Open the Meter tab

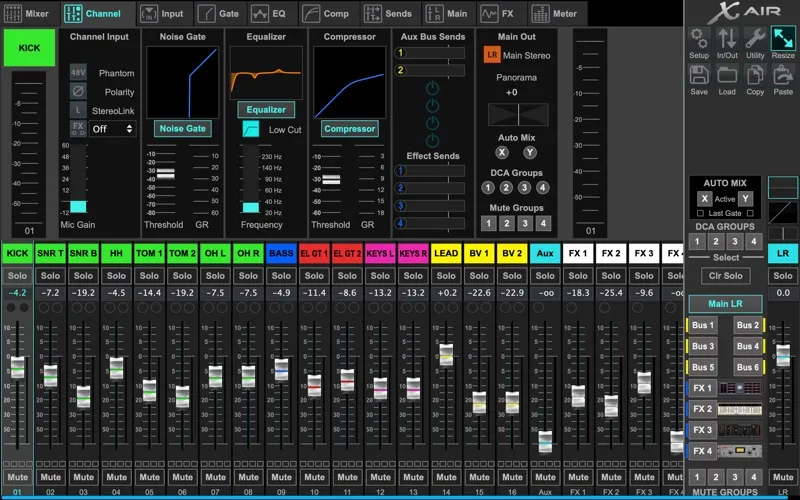pyautogui.click(x=555, y=14)
